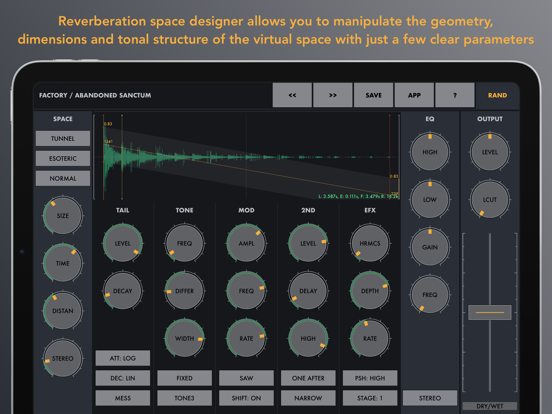
Task: Click the SPACE TIME knob
Action: click(63, 263)
